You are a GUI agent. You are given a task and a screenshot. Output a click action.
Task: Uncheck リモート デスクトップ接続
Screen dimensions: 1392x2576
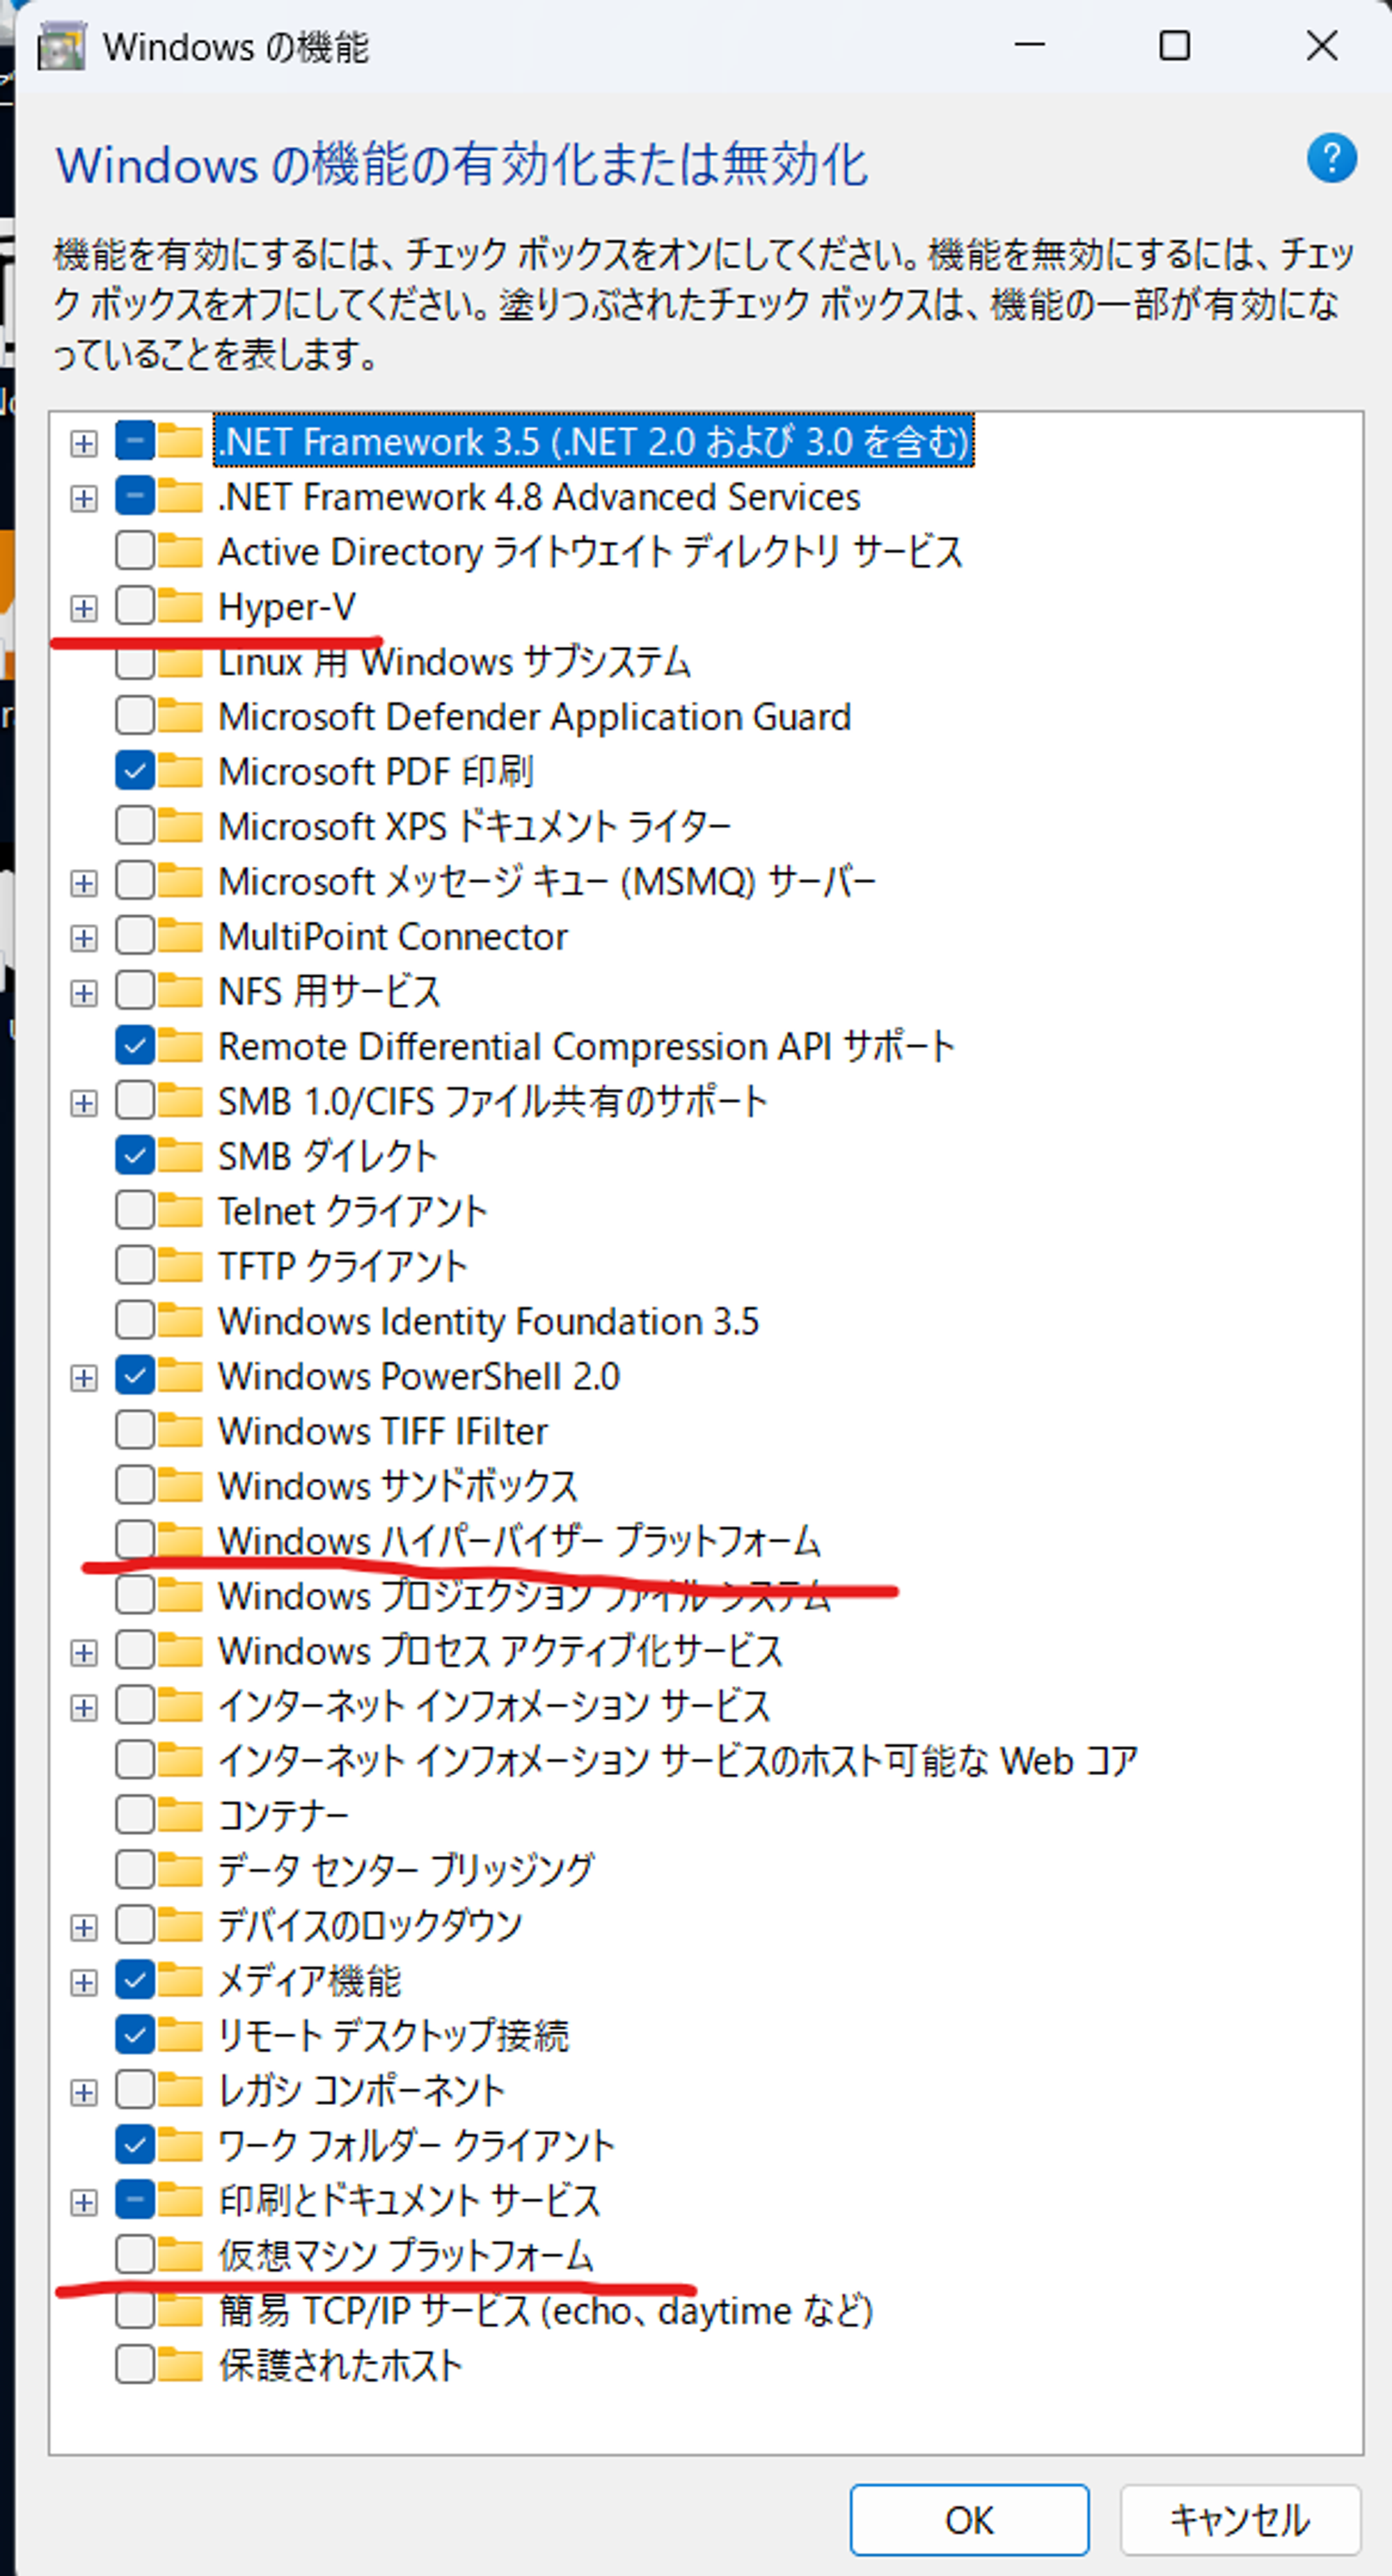point(135,2034)
